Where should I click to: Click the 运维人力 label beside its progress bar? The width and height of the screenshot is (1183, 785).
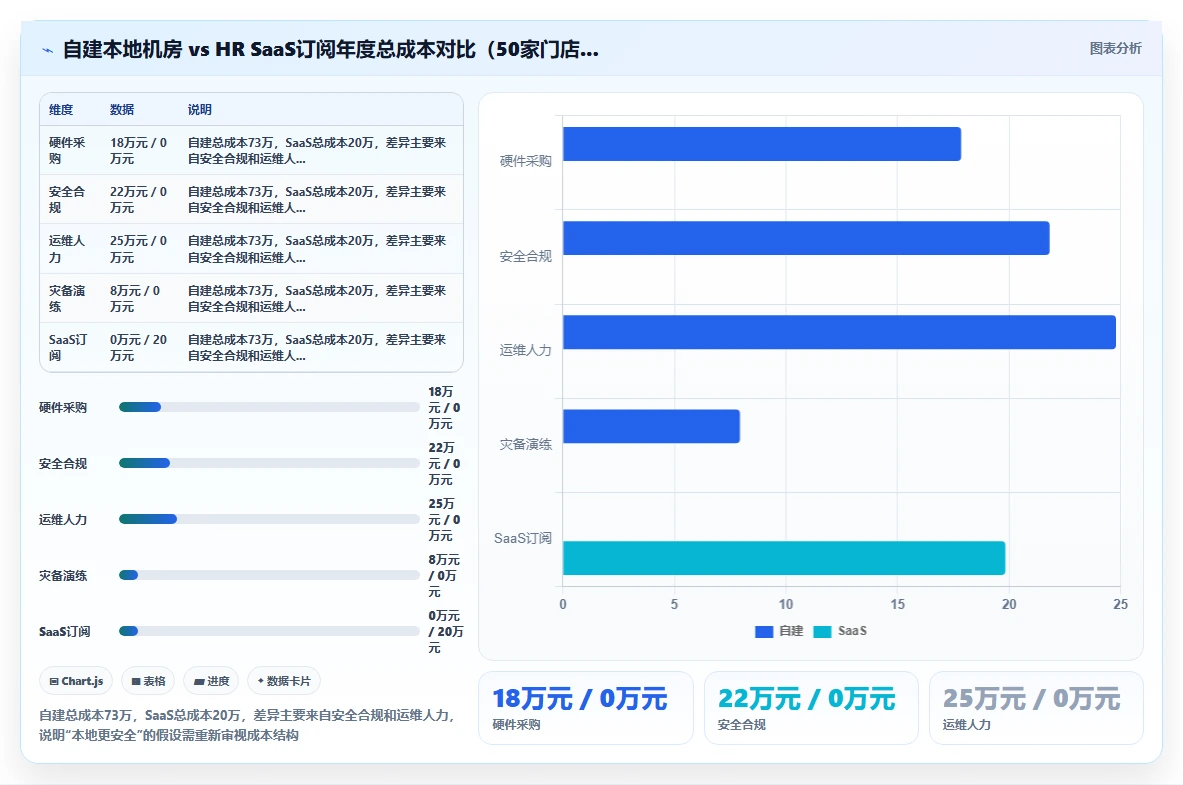point(63,519)
